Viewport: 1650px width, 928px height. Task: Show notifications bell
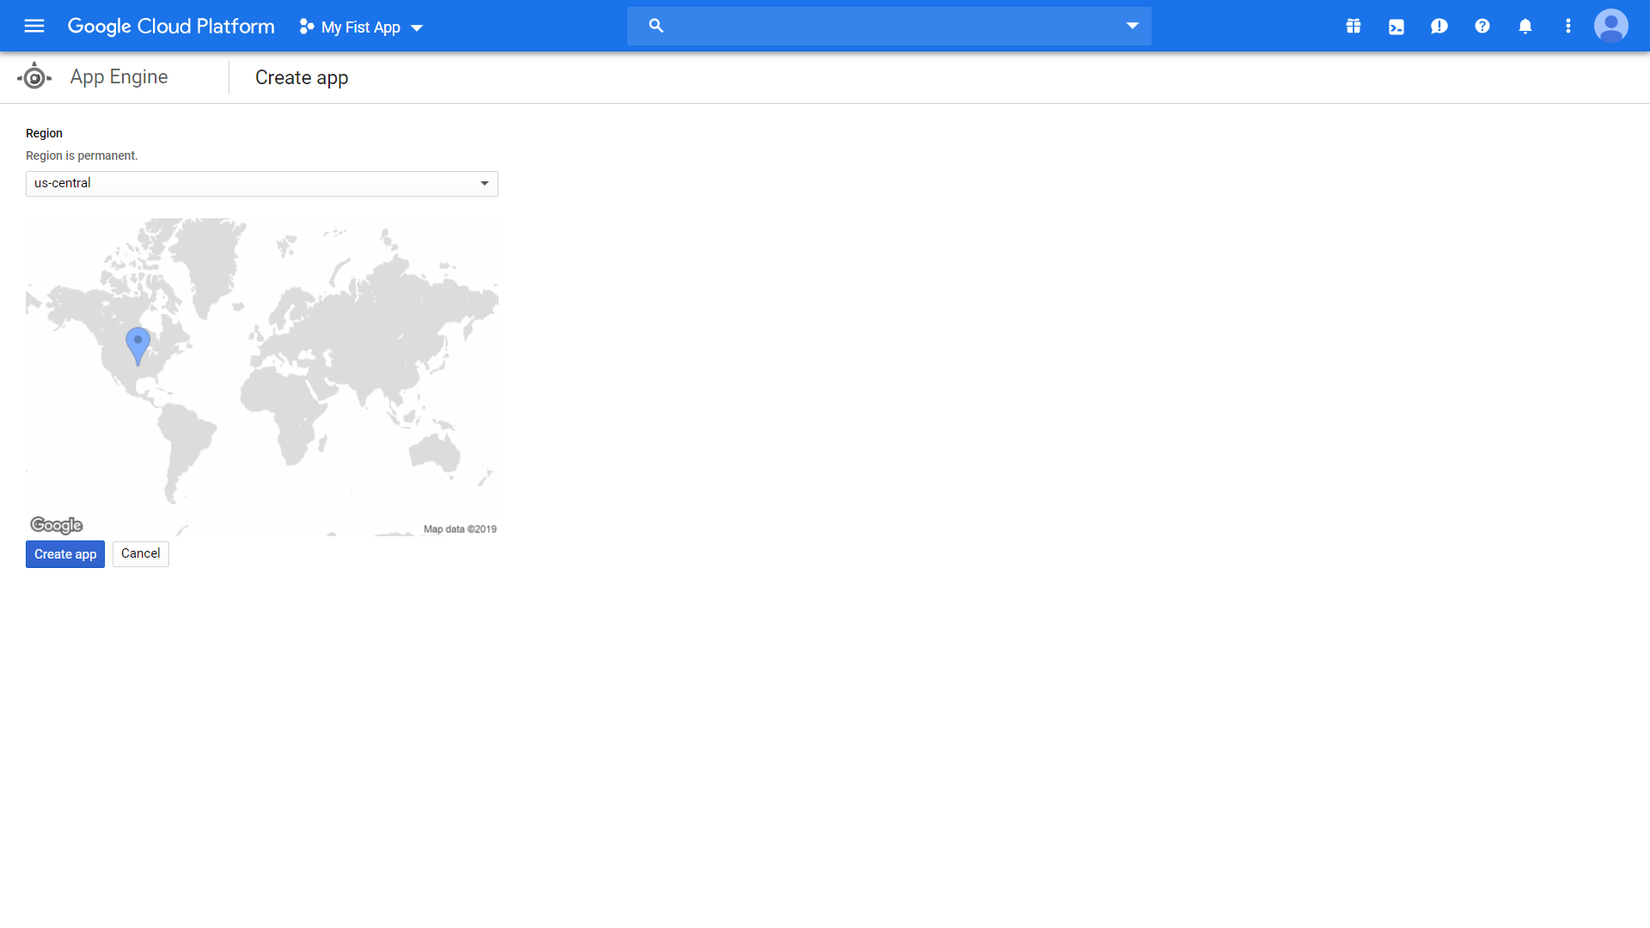click(x=1525, y=27)
